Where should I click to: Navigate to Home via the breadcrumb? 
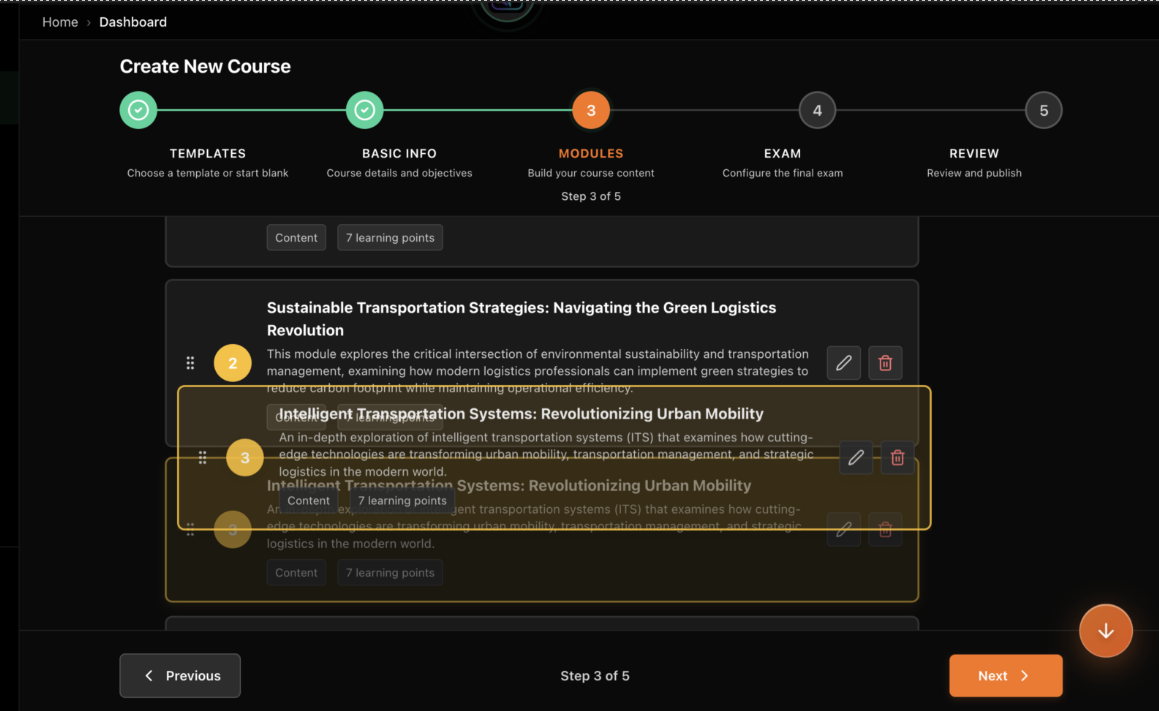coord(60,21)
